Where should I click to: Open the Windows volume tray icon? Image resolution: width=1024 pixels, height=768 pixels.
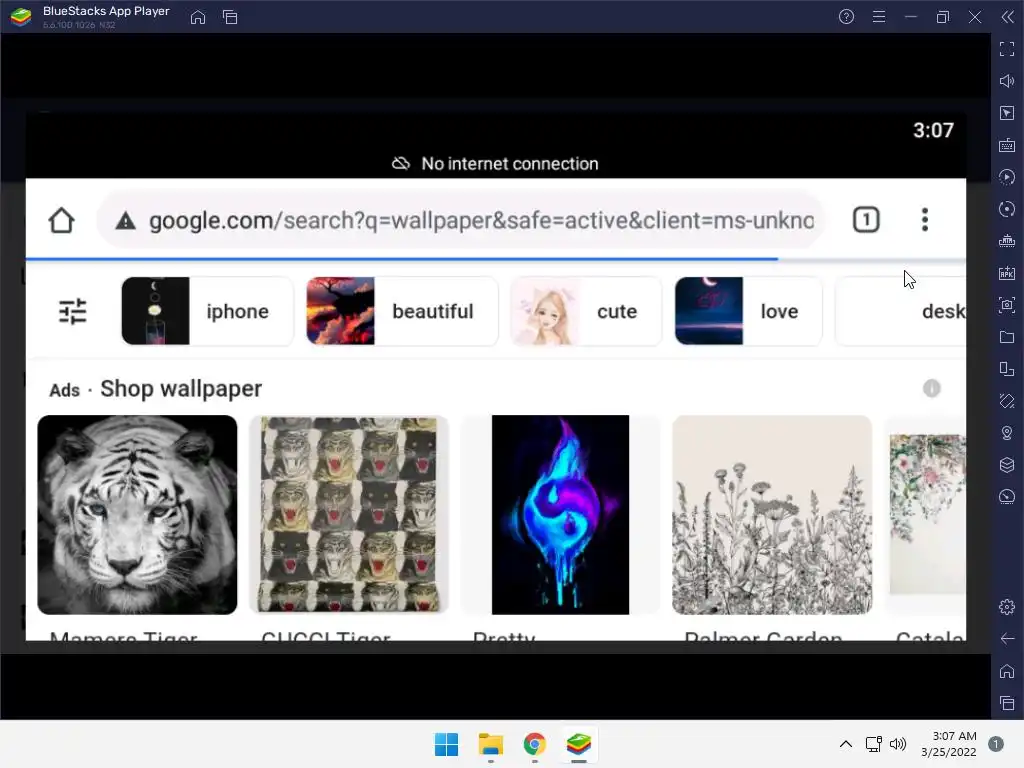tap(898, 744)
